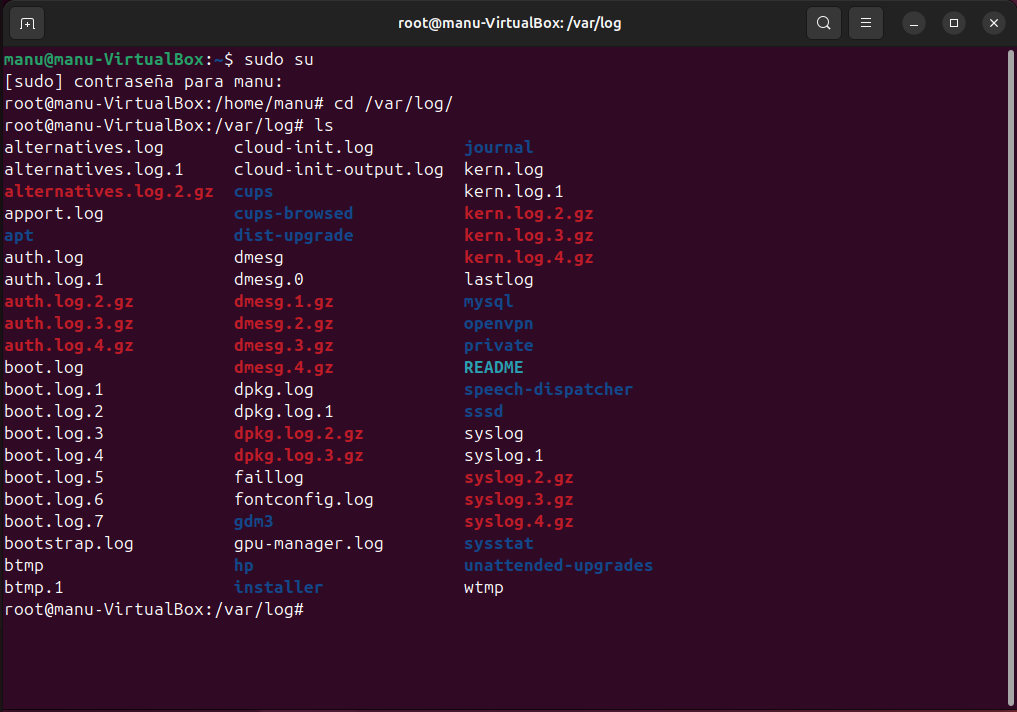This screenshot has width=1017, height=712.
Task: Select the fontconfig.log file entry
Action: pos(303,500)
